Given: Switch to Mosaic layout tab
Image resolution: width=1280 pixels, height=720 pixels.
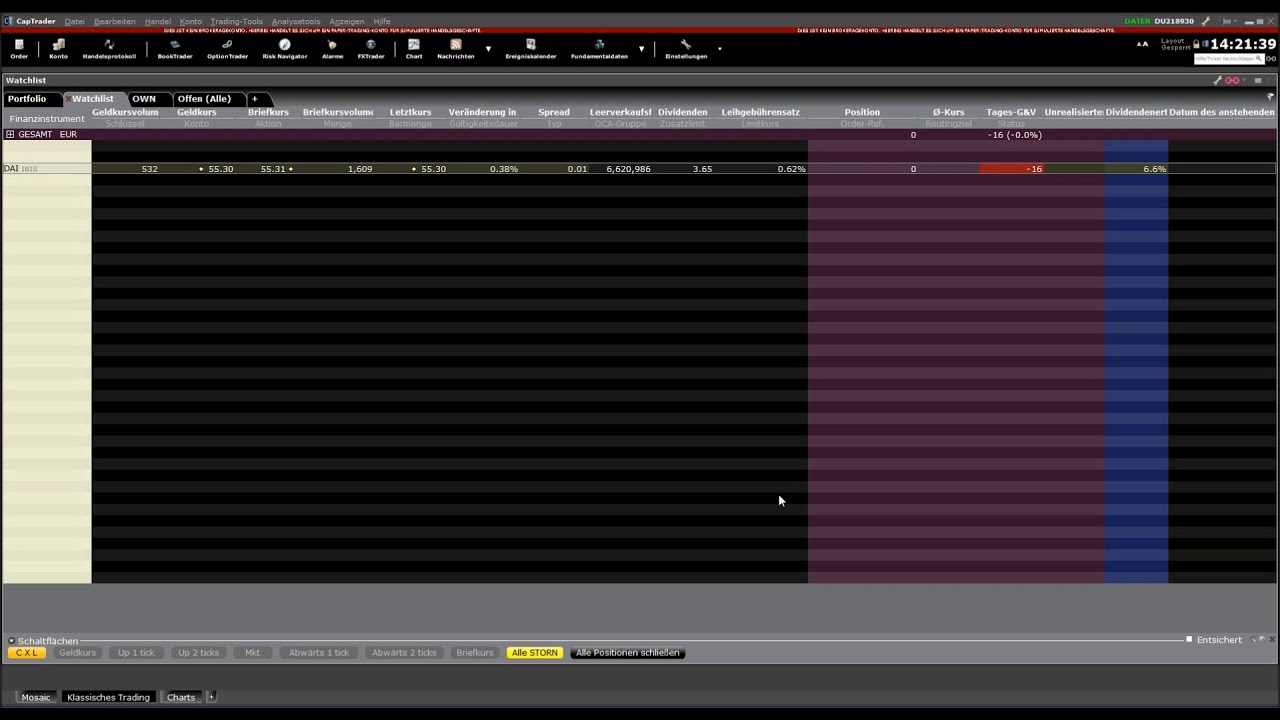Looking at the screenshot, I should (x=36, y=697).
